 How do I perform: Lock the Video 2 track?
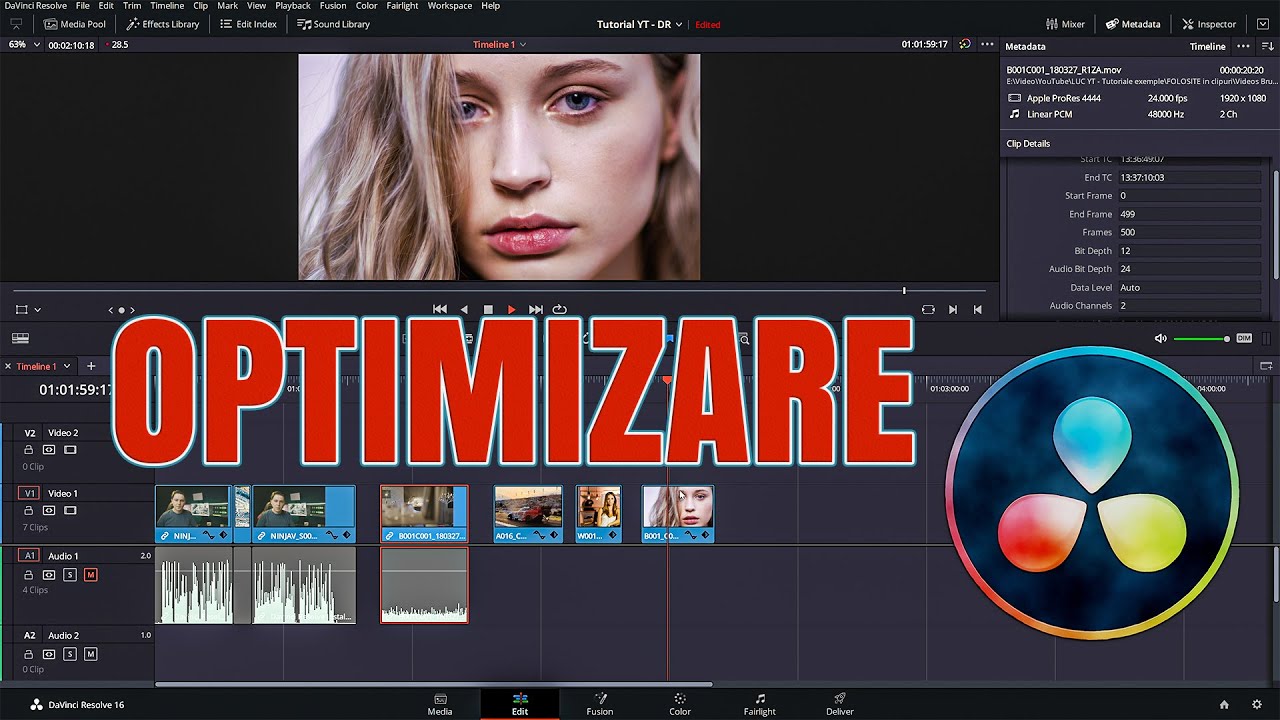[28, 450]
